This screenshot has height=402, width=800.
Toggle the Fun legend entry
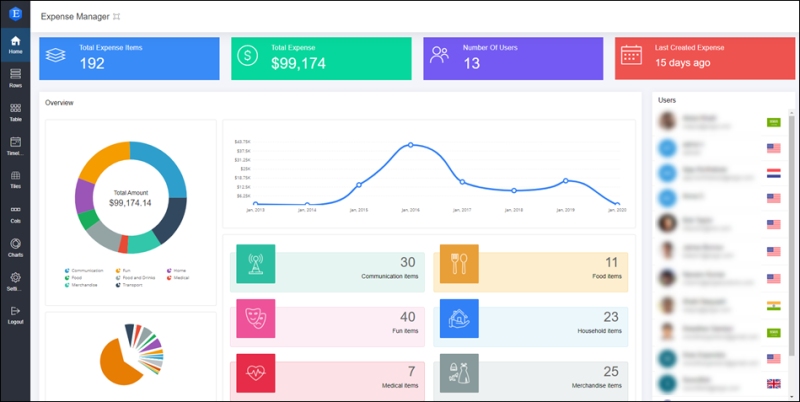(x=123, y=271)
